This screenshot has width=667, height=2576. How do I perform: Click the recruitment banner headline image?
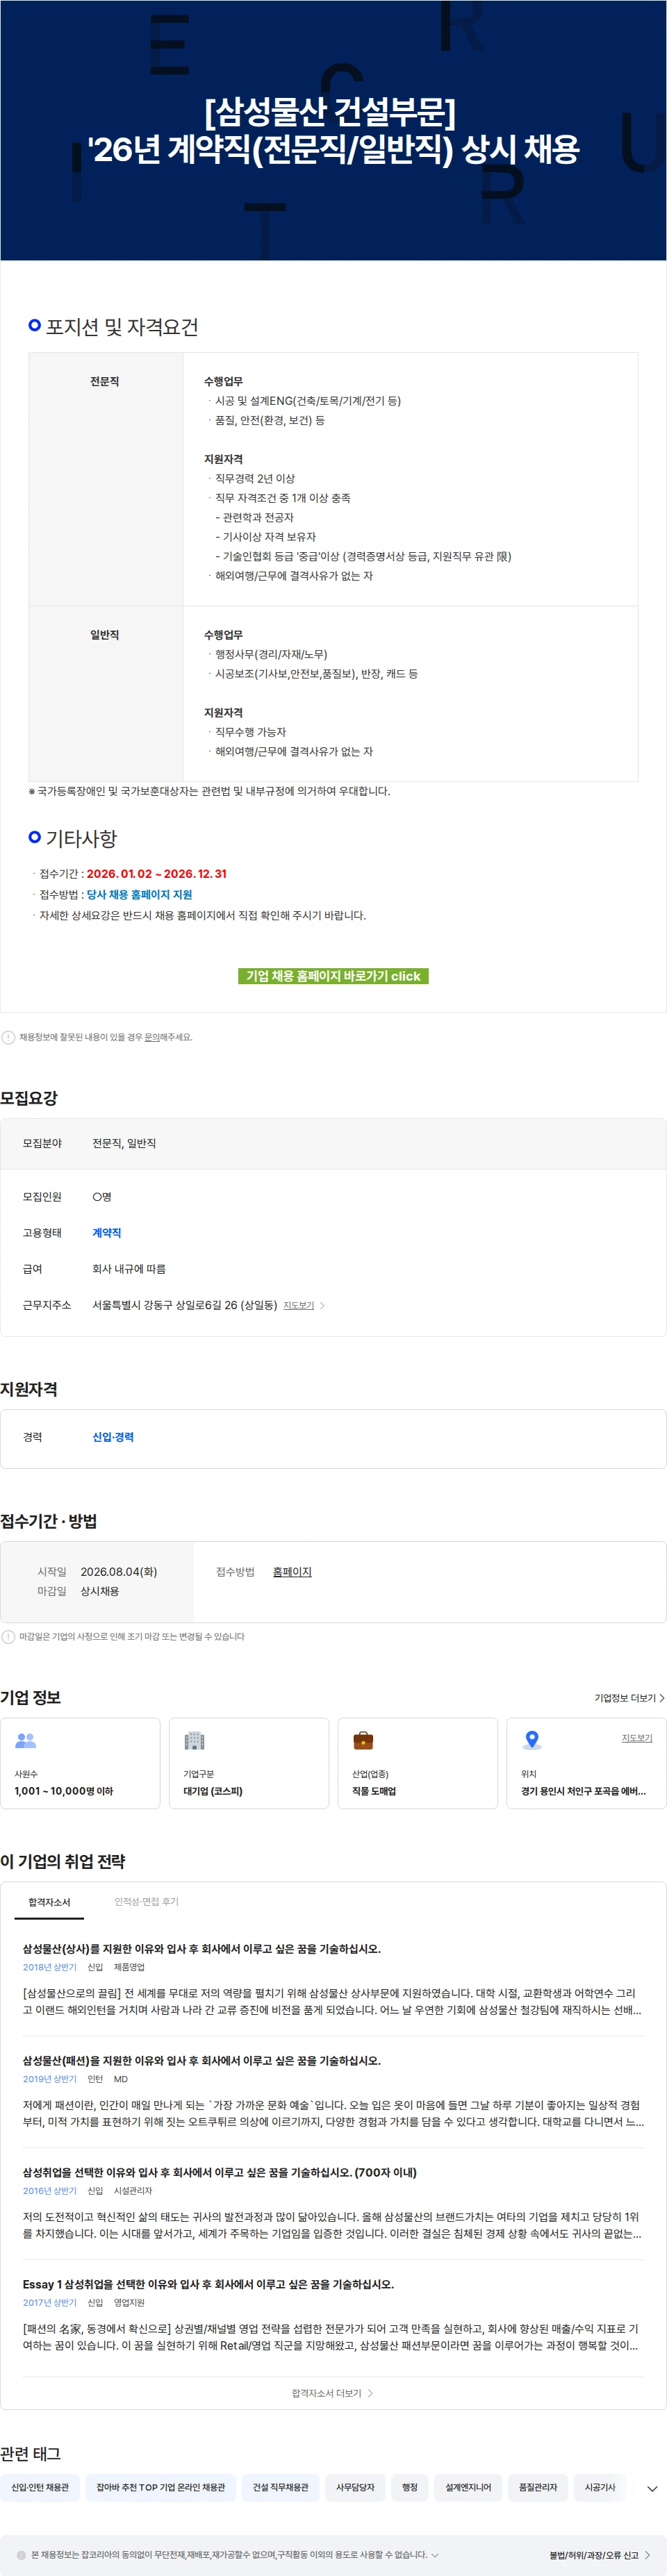tap(333, 130)
